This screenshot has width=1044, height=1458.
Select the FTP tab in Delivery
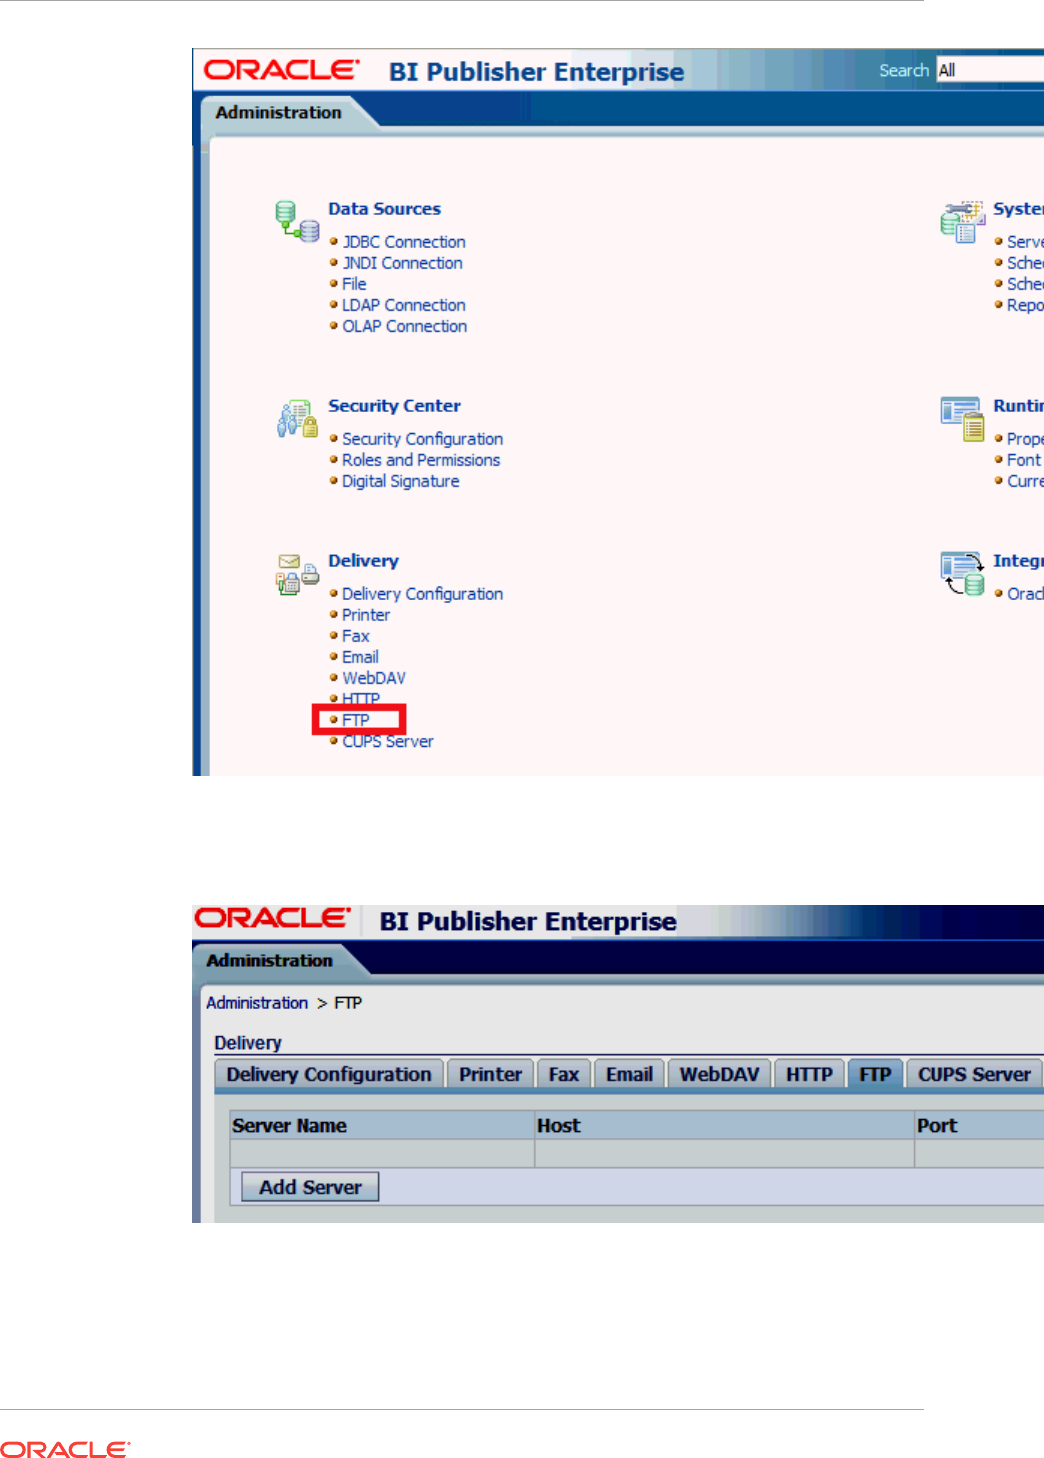(x=875, y=1074)
